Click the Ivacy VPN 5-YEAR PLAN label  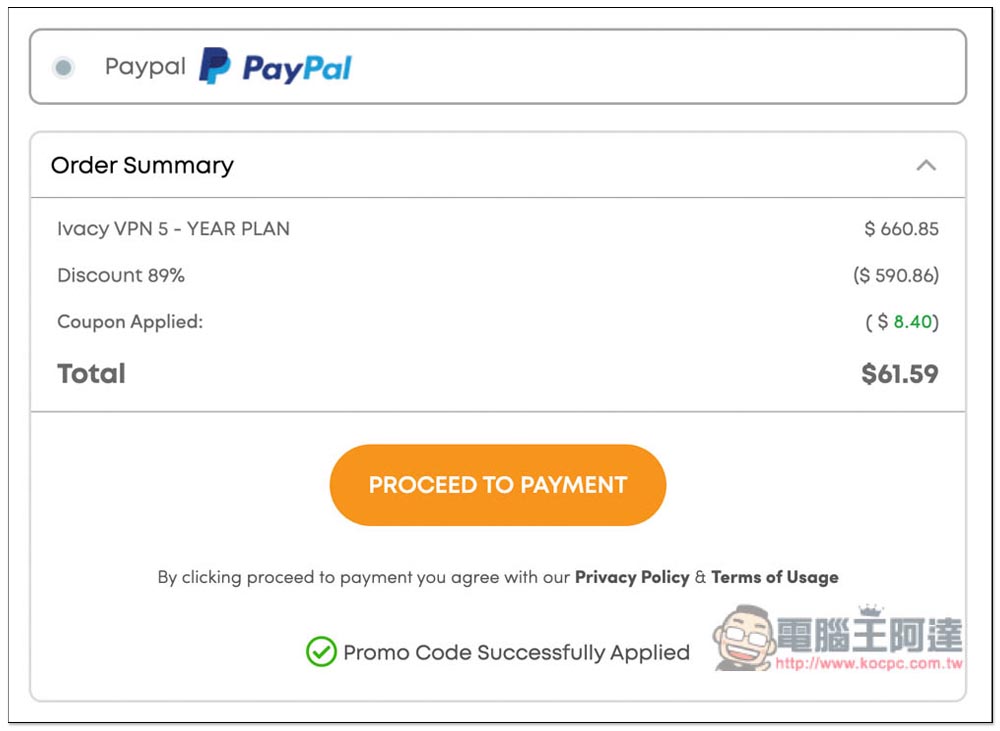click(173, 228)
